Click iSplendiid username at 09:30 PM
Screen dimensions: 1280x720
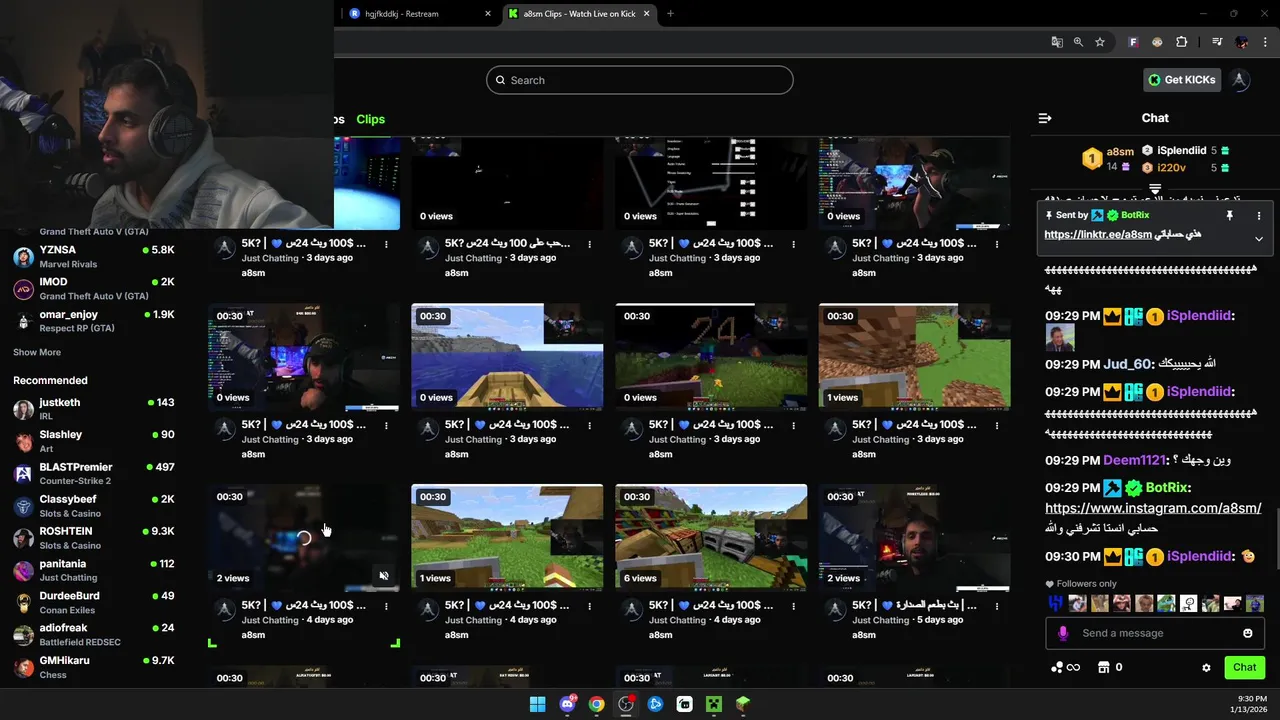point(1199,556)
